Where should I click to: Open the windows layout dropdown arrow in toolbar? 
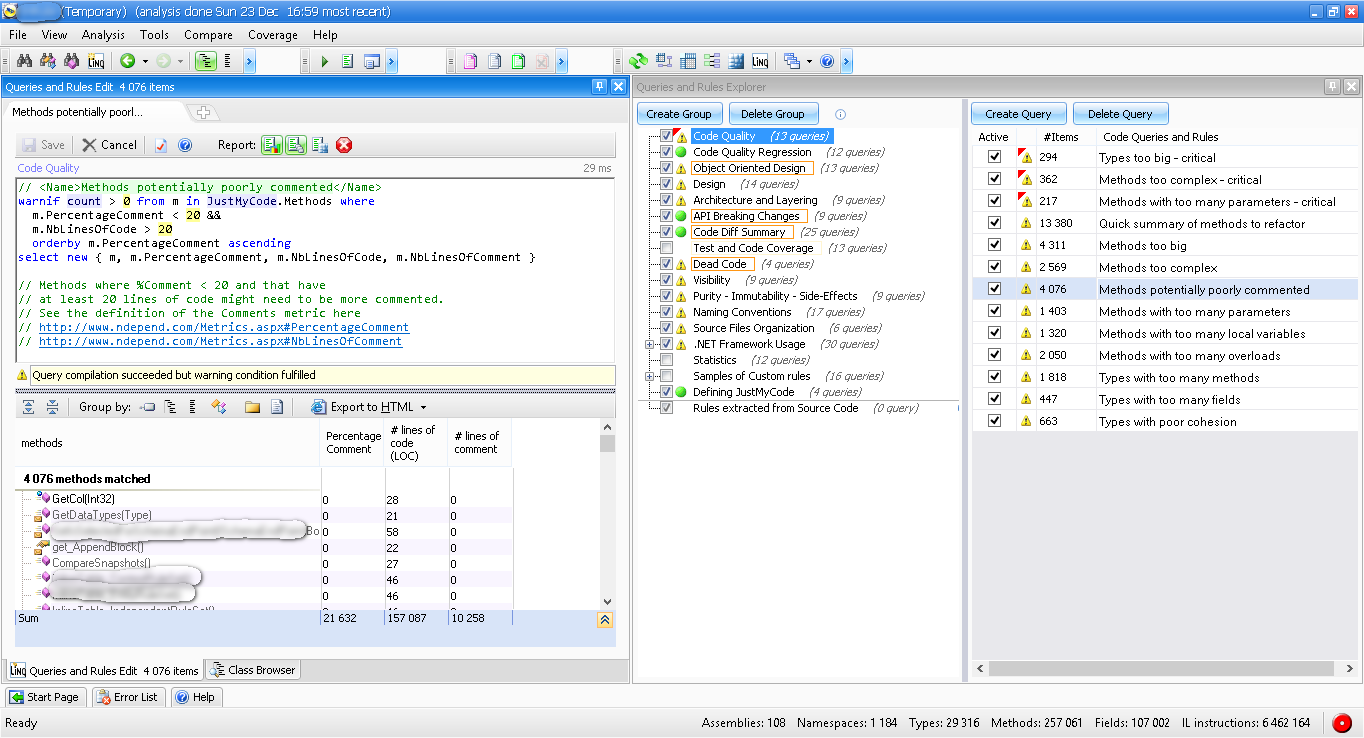(809, 62)
